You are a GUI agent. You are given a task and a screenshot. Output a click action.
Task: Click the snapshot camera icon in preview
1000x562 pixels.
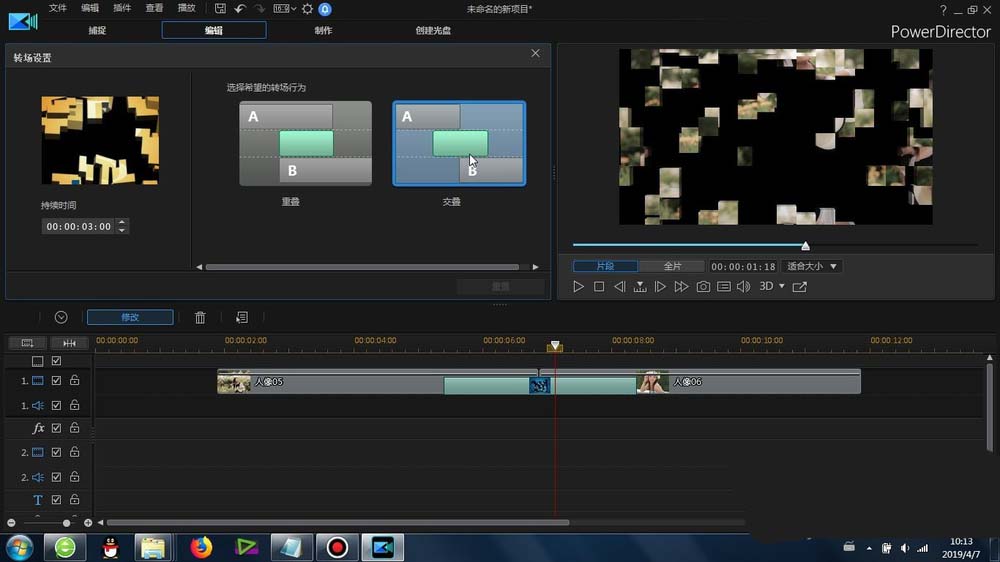click(703, 287)
